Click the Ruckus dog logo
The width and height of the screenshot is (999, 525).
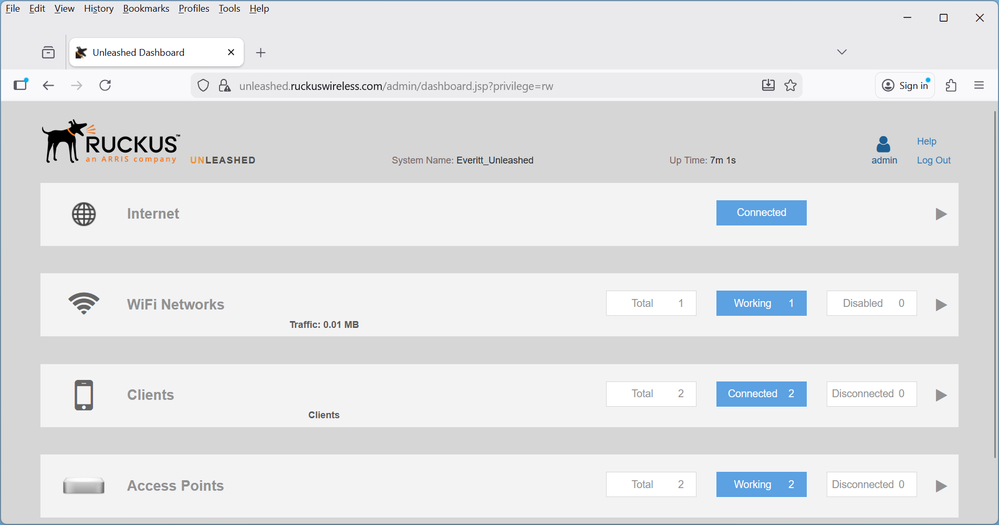coord(110,141)
